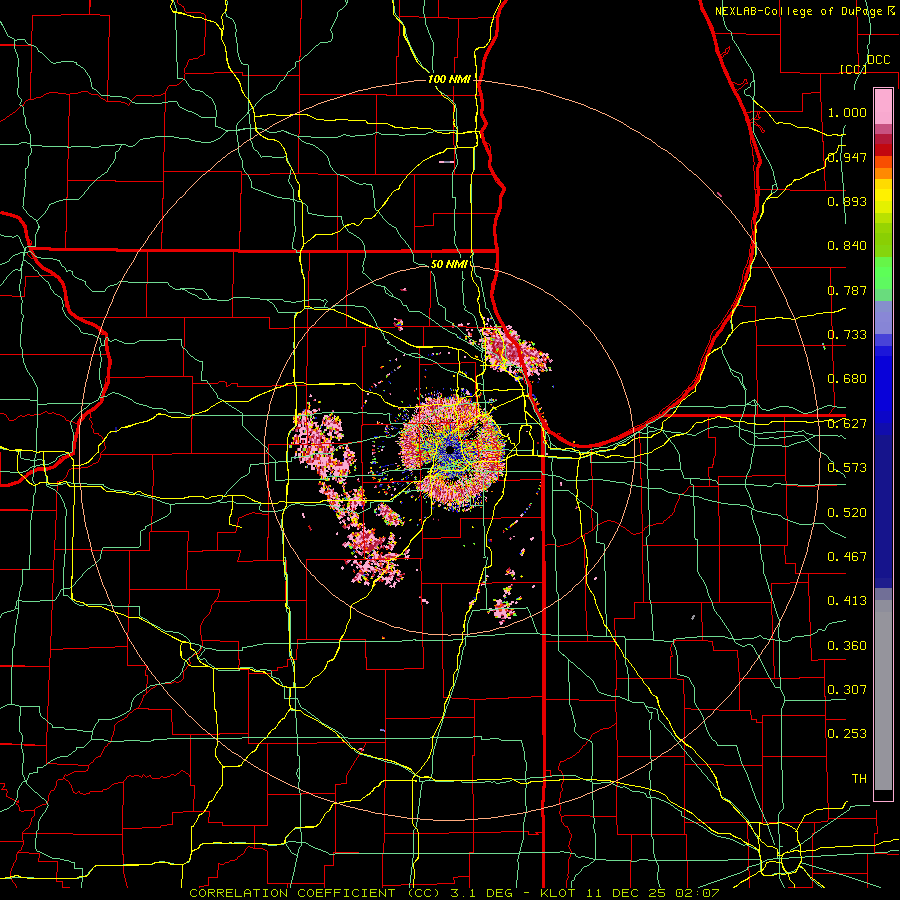Select the 0.573 scale value
This screenshot has height=900, width=900.
click(847, 468)
